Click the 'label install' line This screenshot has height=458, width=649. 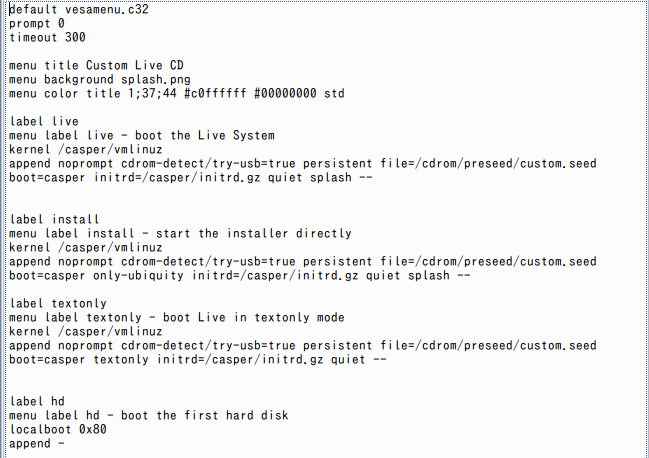pos(54,219)
